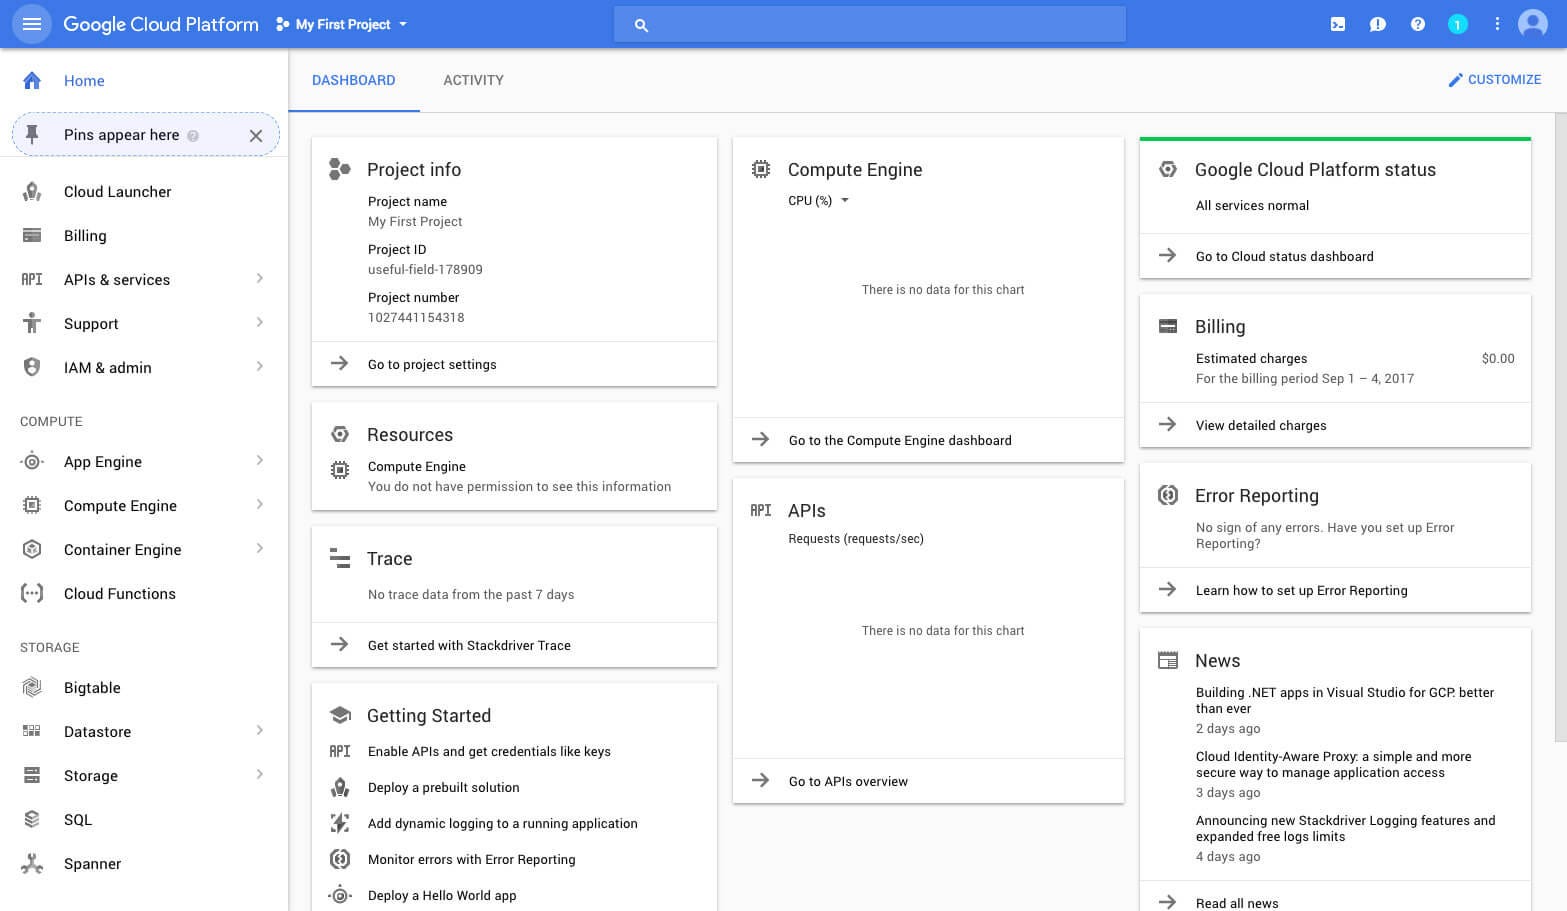Click the Spanner wrench icon
The image size is (1567, 911).
[32, 863]
